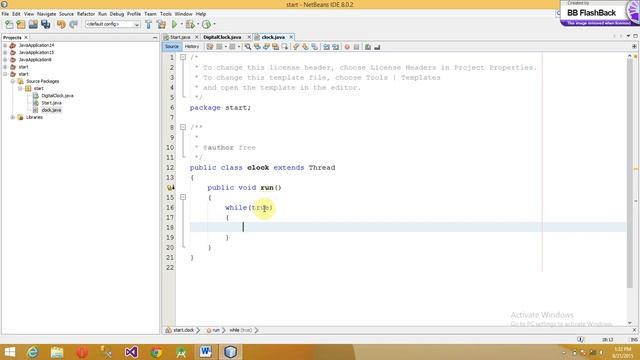Open the Tools menu
The image size is (640, 360).
[166, 14]
